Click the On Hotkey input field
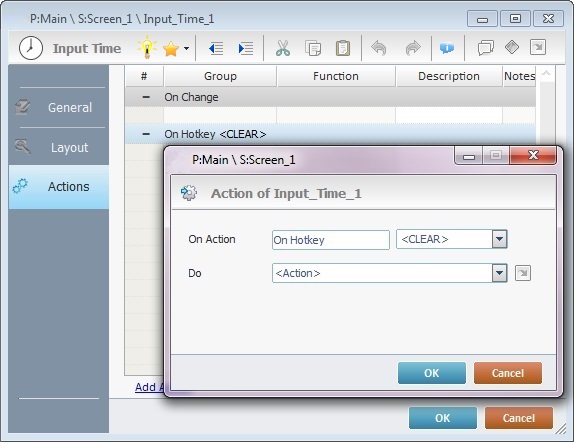Image resolution: width=574 pixels, height=442 pixels. 331,240
